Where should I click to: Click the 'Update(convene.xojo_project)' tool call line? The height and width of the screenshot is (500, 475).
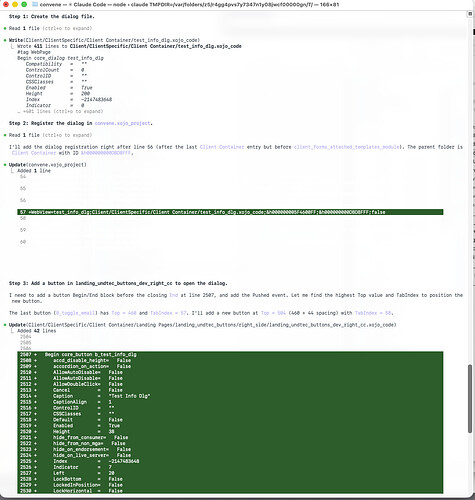[48, 165]
